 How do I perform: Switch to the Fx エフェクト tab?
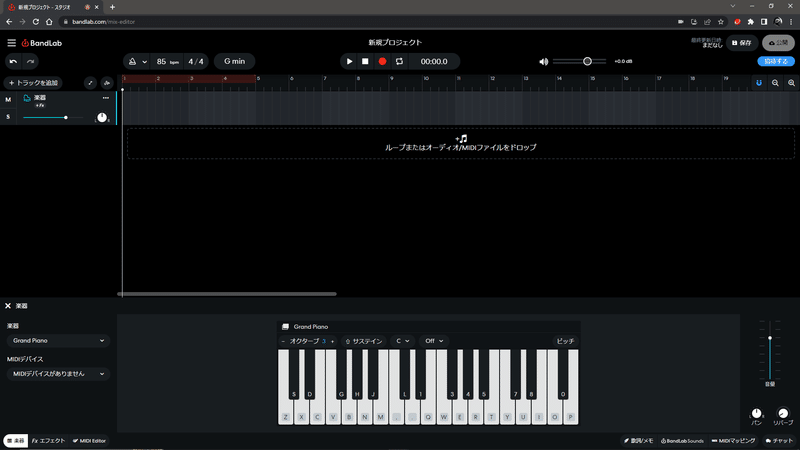[48, 441]
